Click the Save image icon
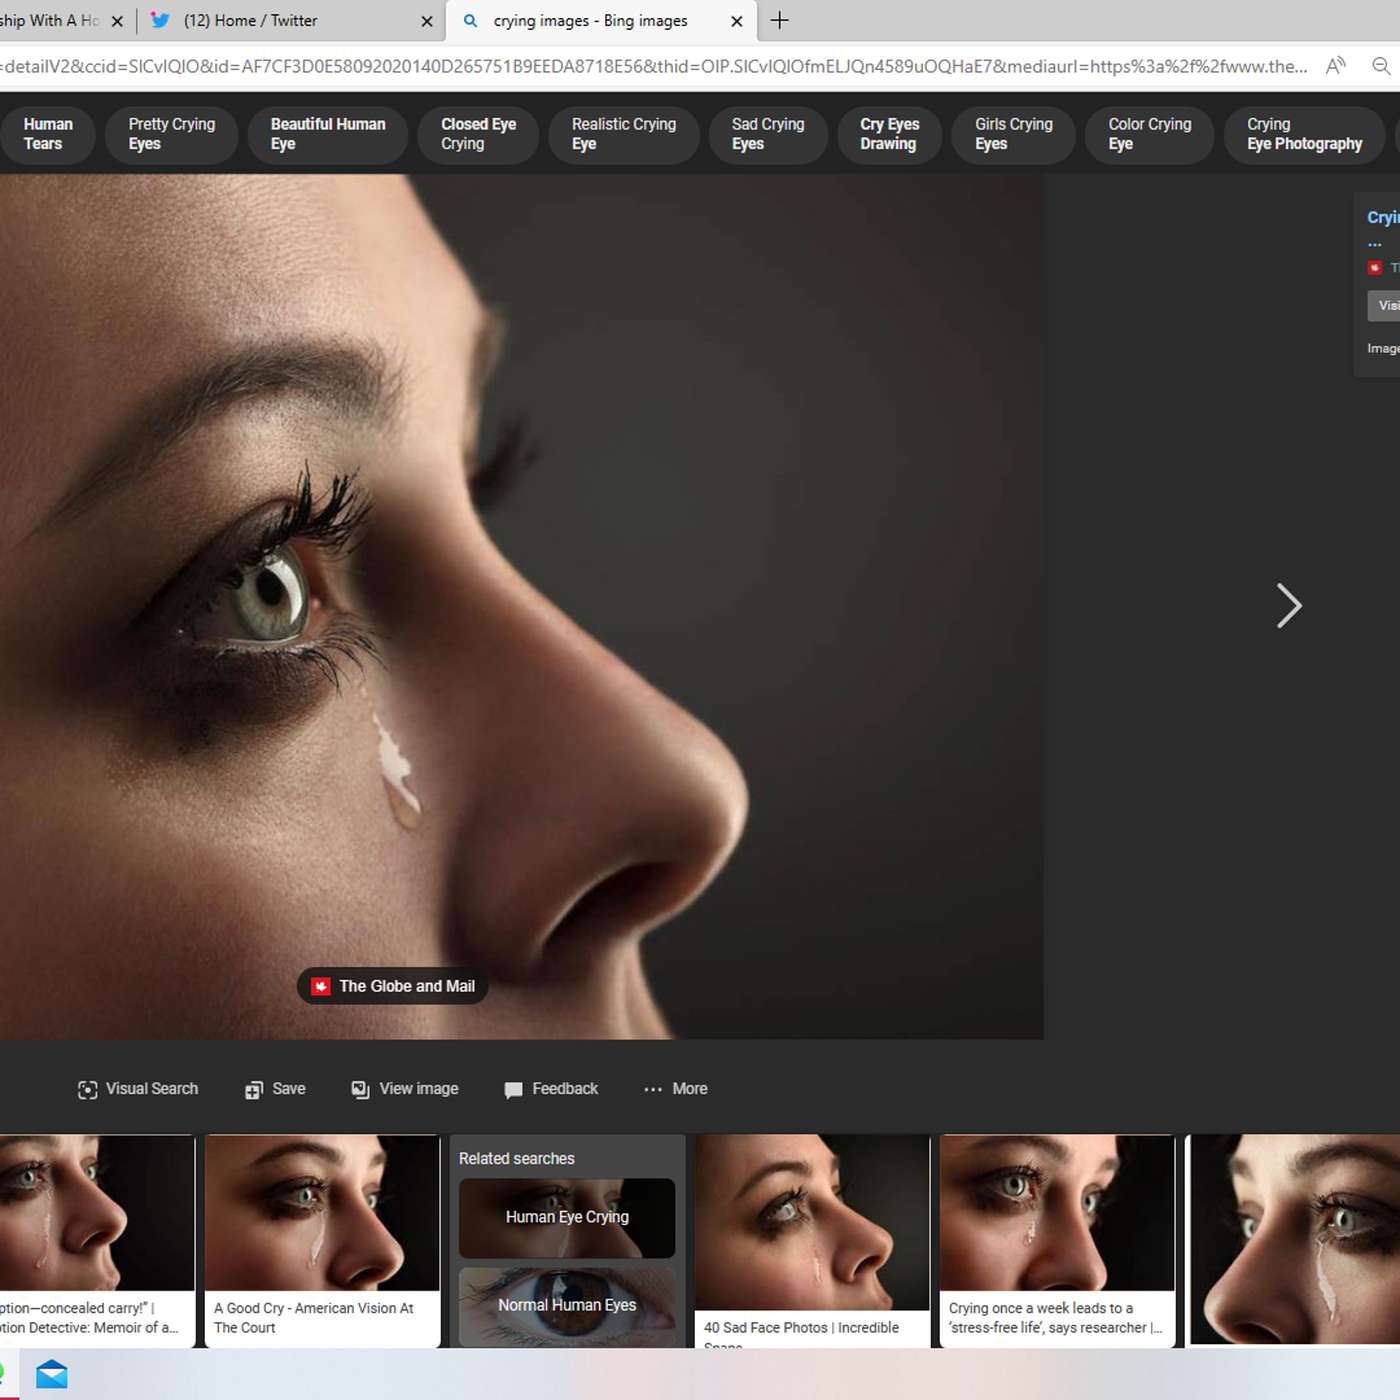1400x1400 pixels. pos(254,1090)
